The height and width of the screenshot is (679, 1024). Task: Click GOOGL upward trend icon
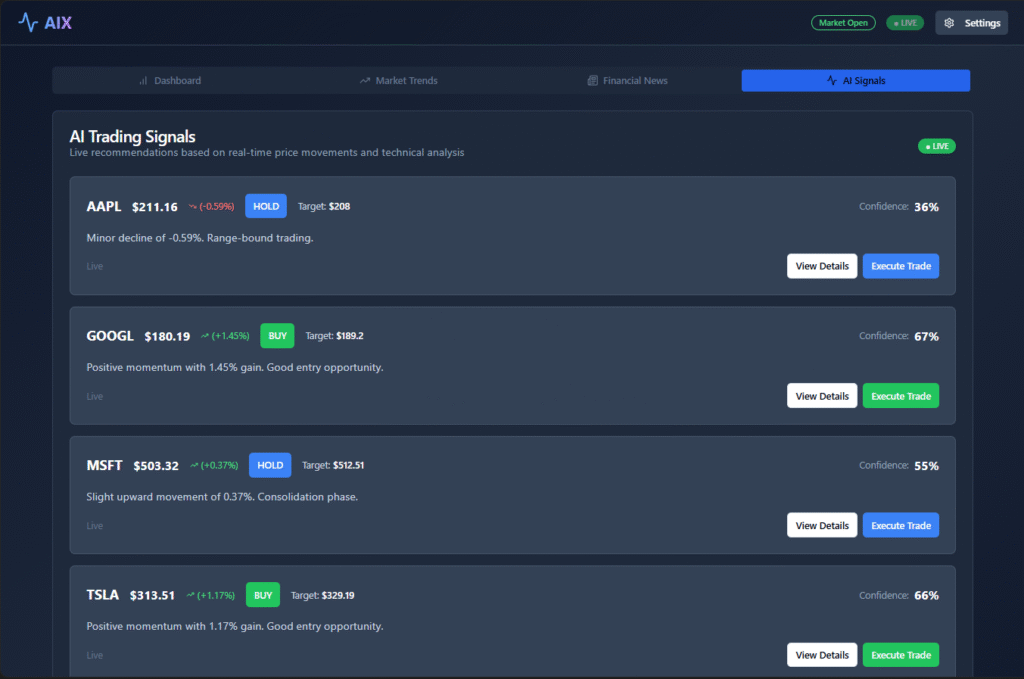pos(204,336)
